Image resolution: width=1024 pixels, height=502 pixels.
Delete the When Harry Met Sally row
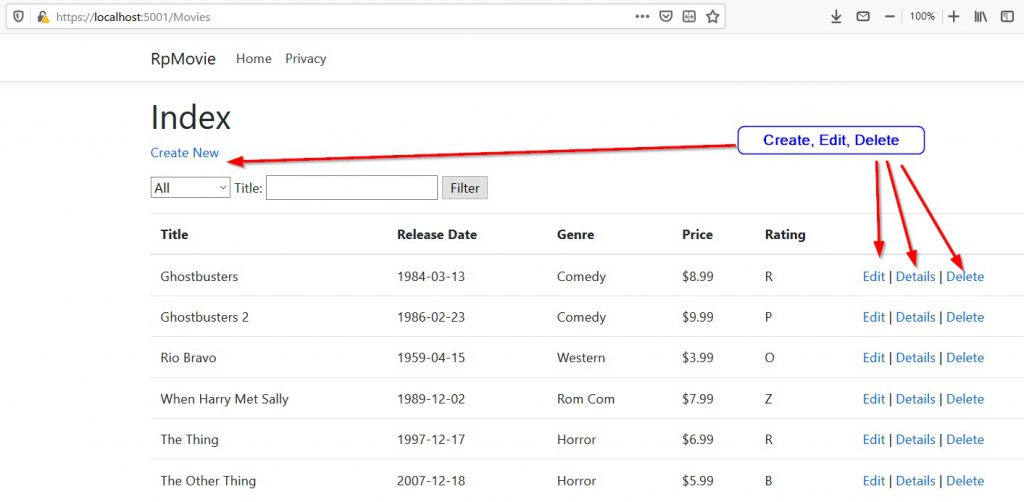[x=965, y=399]
